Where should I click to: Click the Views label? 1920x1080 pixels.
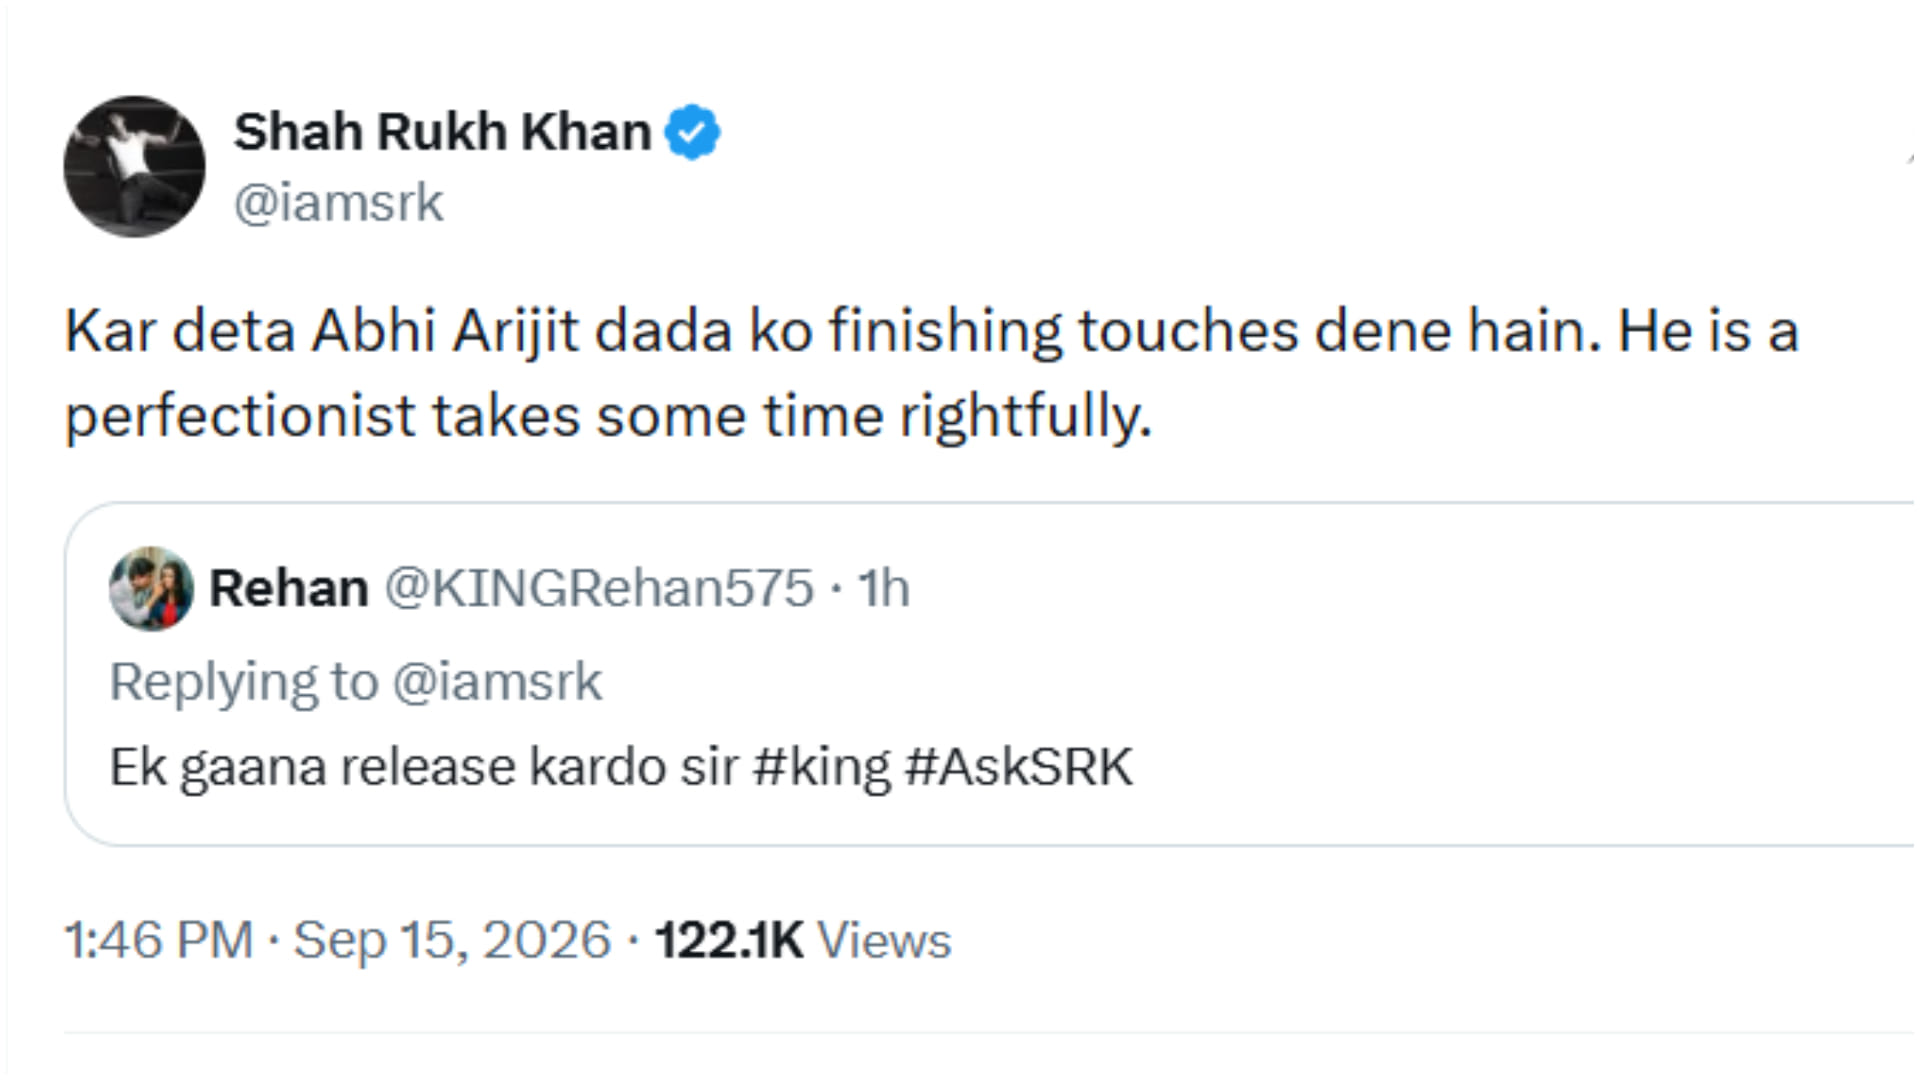[884, 940]
